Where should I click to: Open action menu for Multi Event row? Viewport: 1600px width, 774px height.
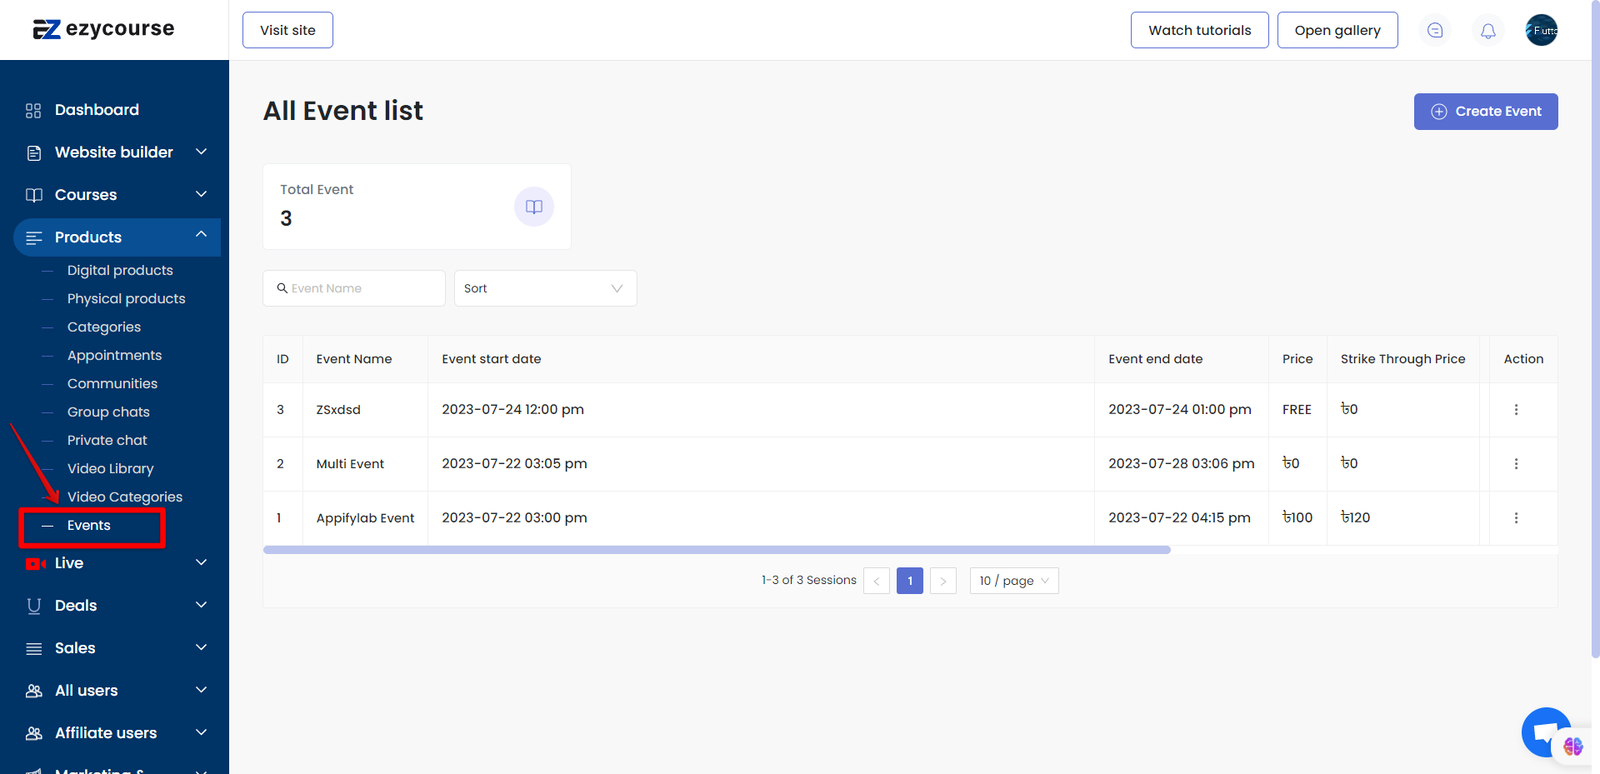(1516, 464)
